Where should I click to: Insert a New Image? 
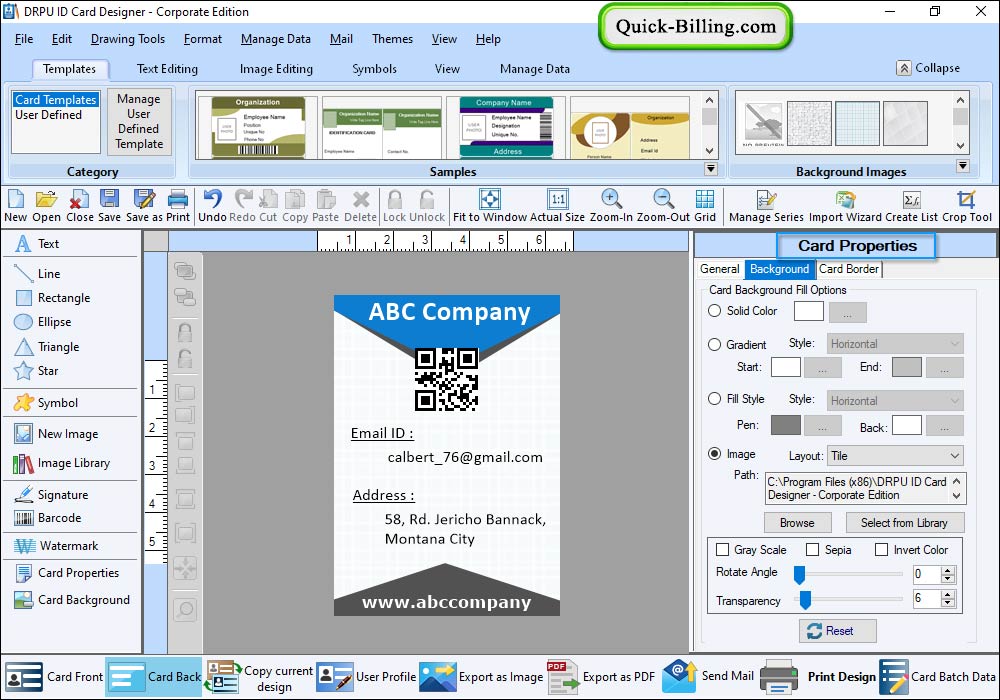[x=56, y=434]
